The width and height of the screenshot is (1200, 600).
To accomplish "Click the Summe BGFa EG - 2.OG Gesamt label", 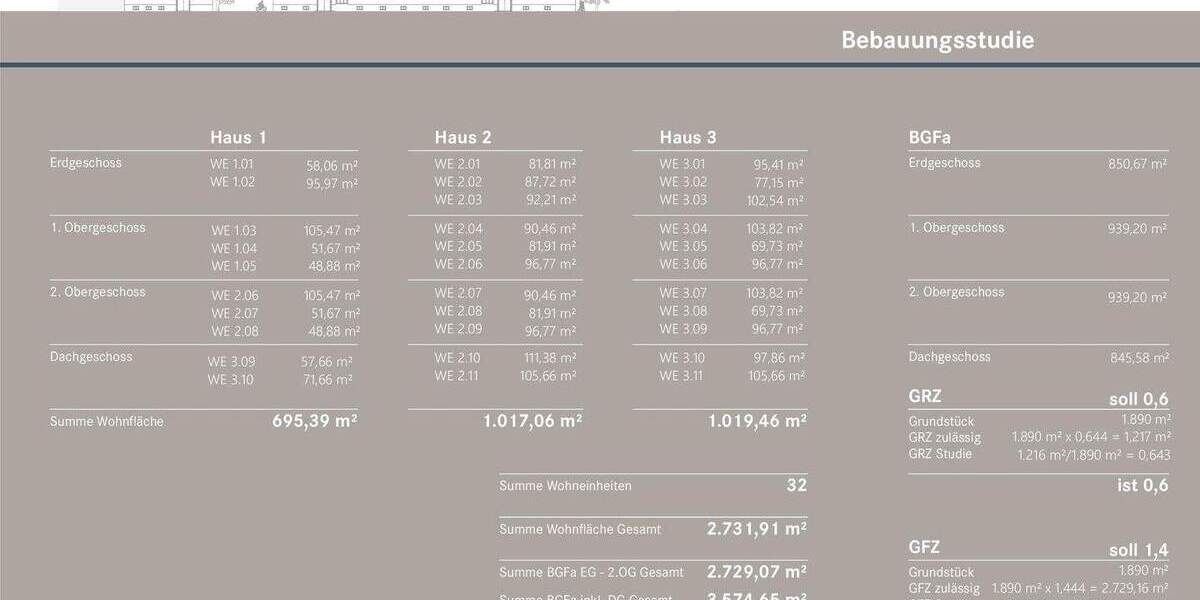I will pos(591,572).
